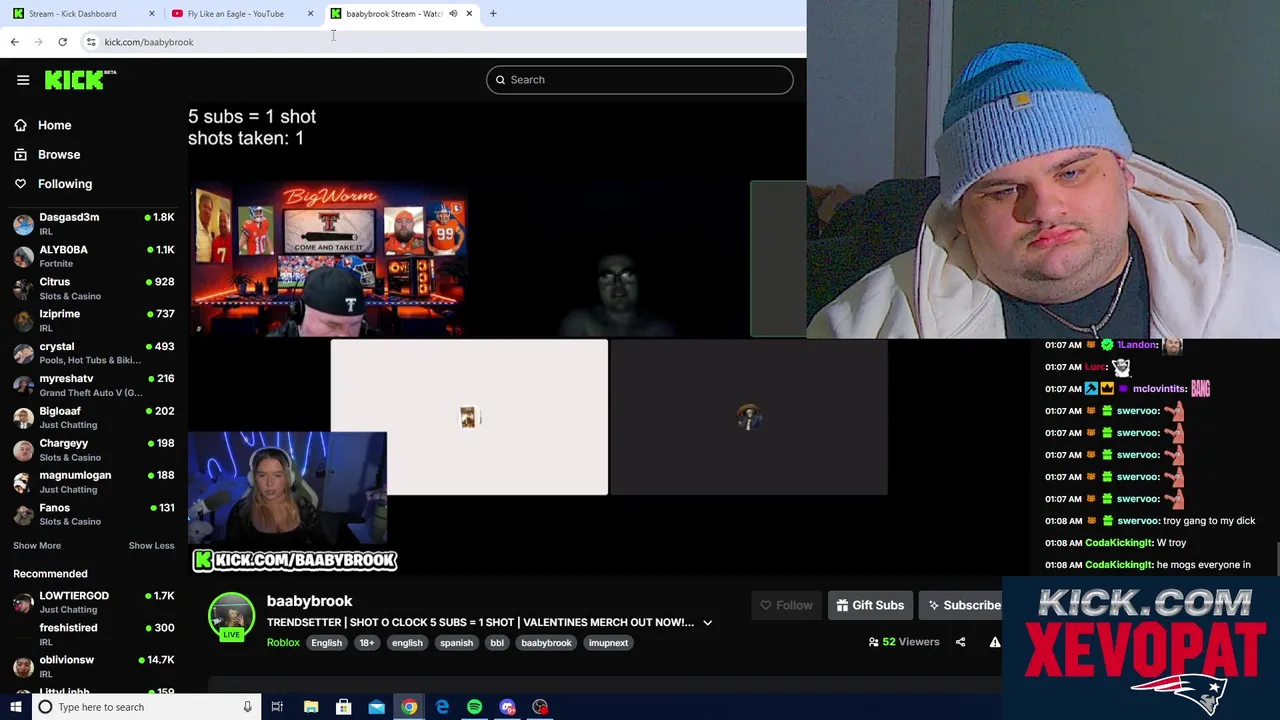
Task: Mute the baabybrook Stream tab audio
Action: click(453, 14)
